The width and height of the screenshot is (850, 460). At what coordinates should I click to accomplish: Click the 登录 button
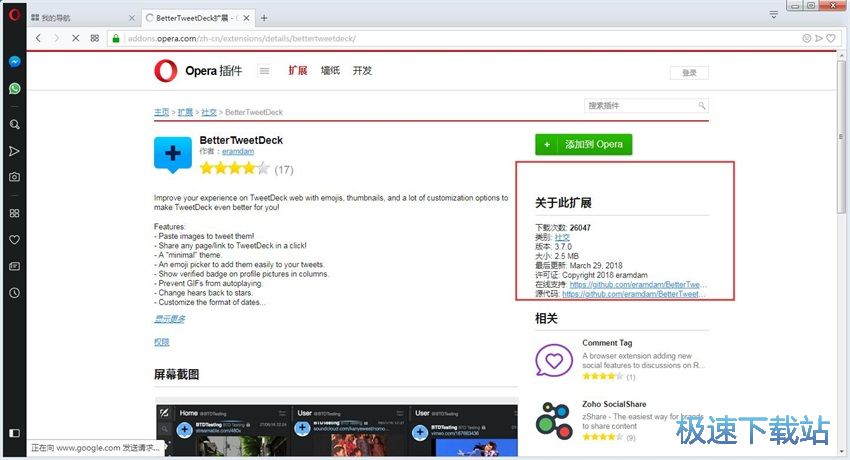click(x=689, y=73)
